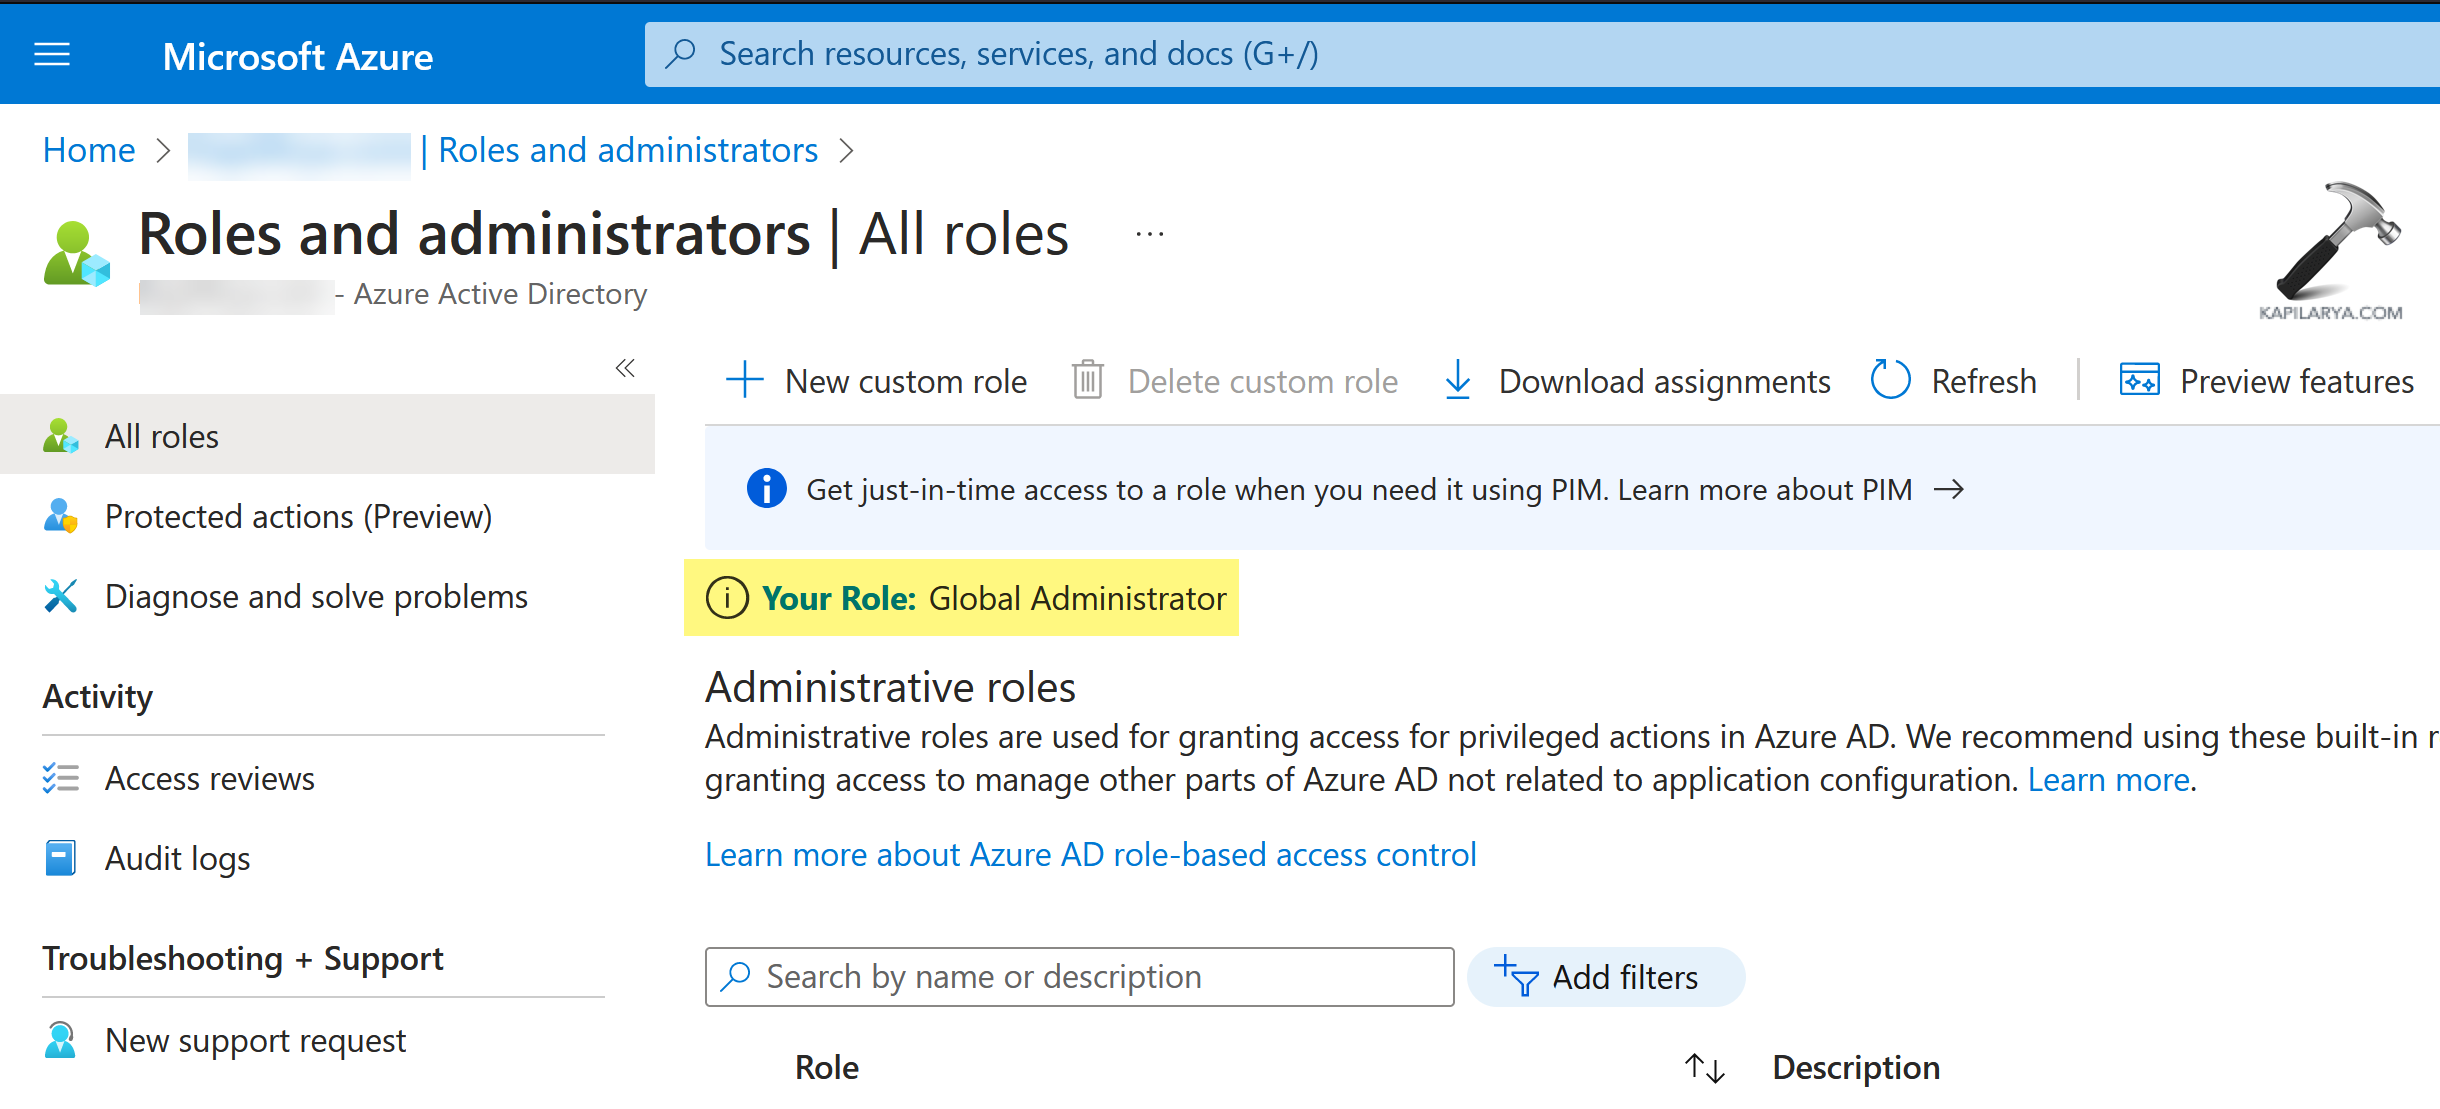Open Audit logs from sidebar

[177, 859]
